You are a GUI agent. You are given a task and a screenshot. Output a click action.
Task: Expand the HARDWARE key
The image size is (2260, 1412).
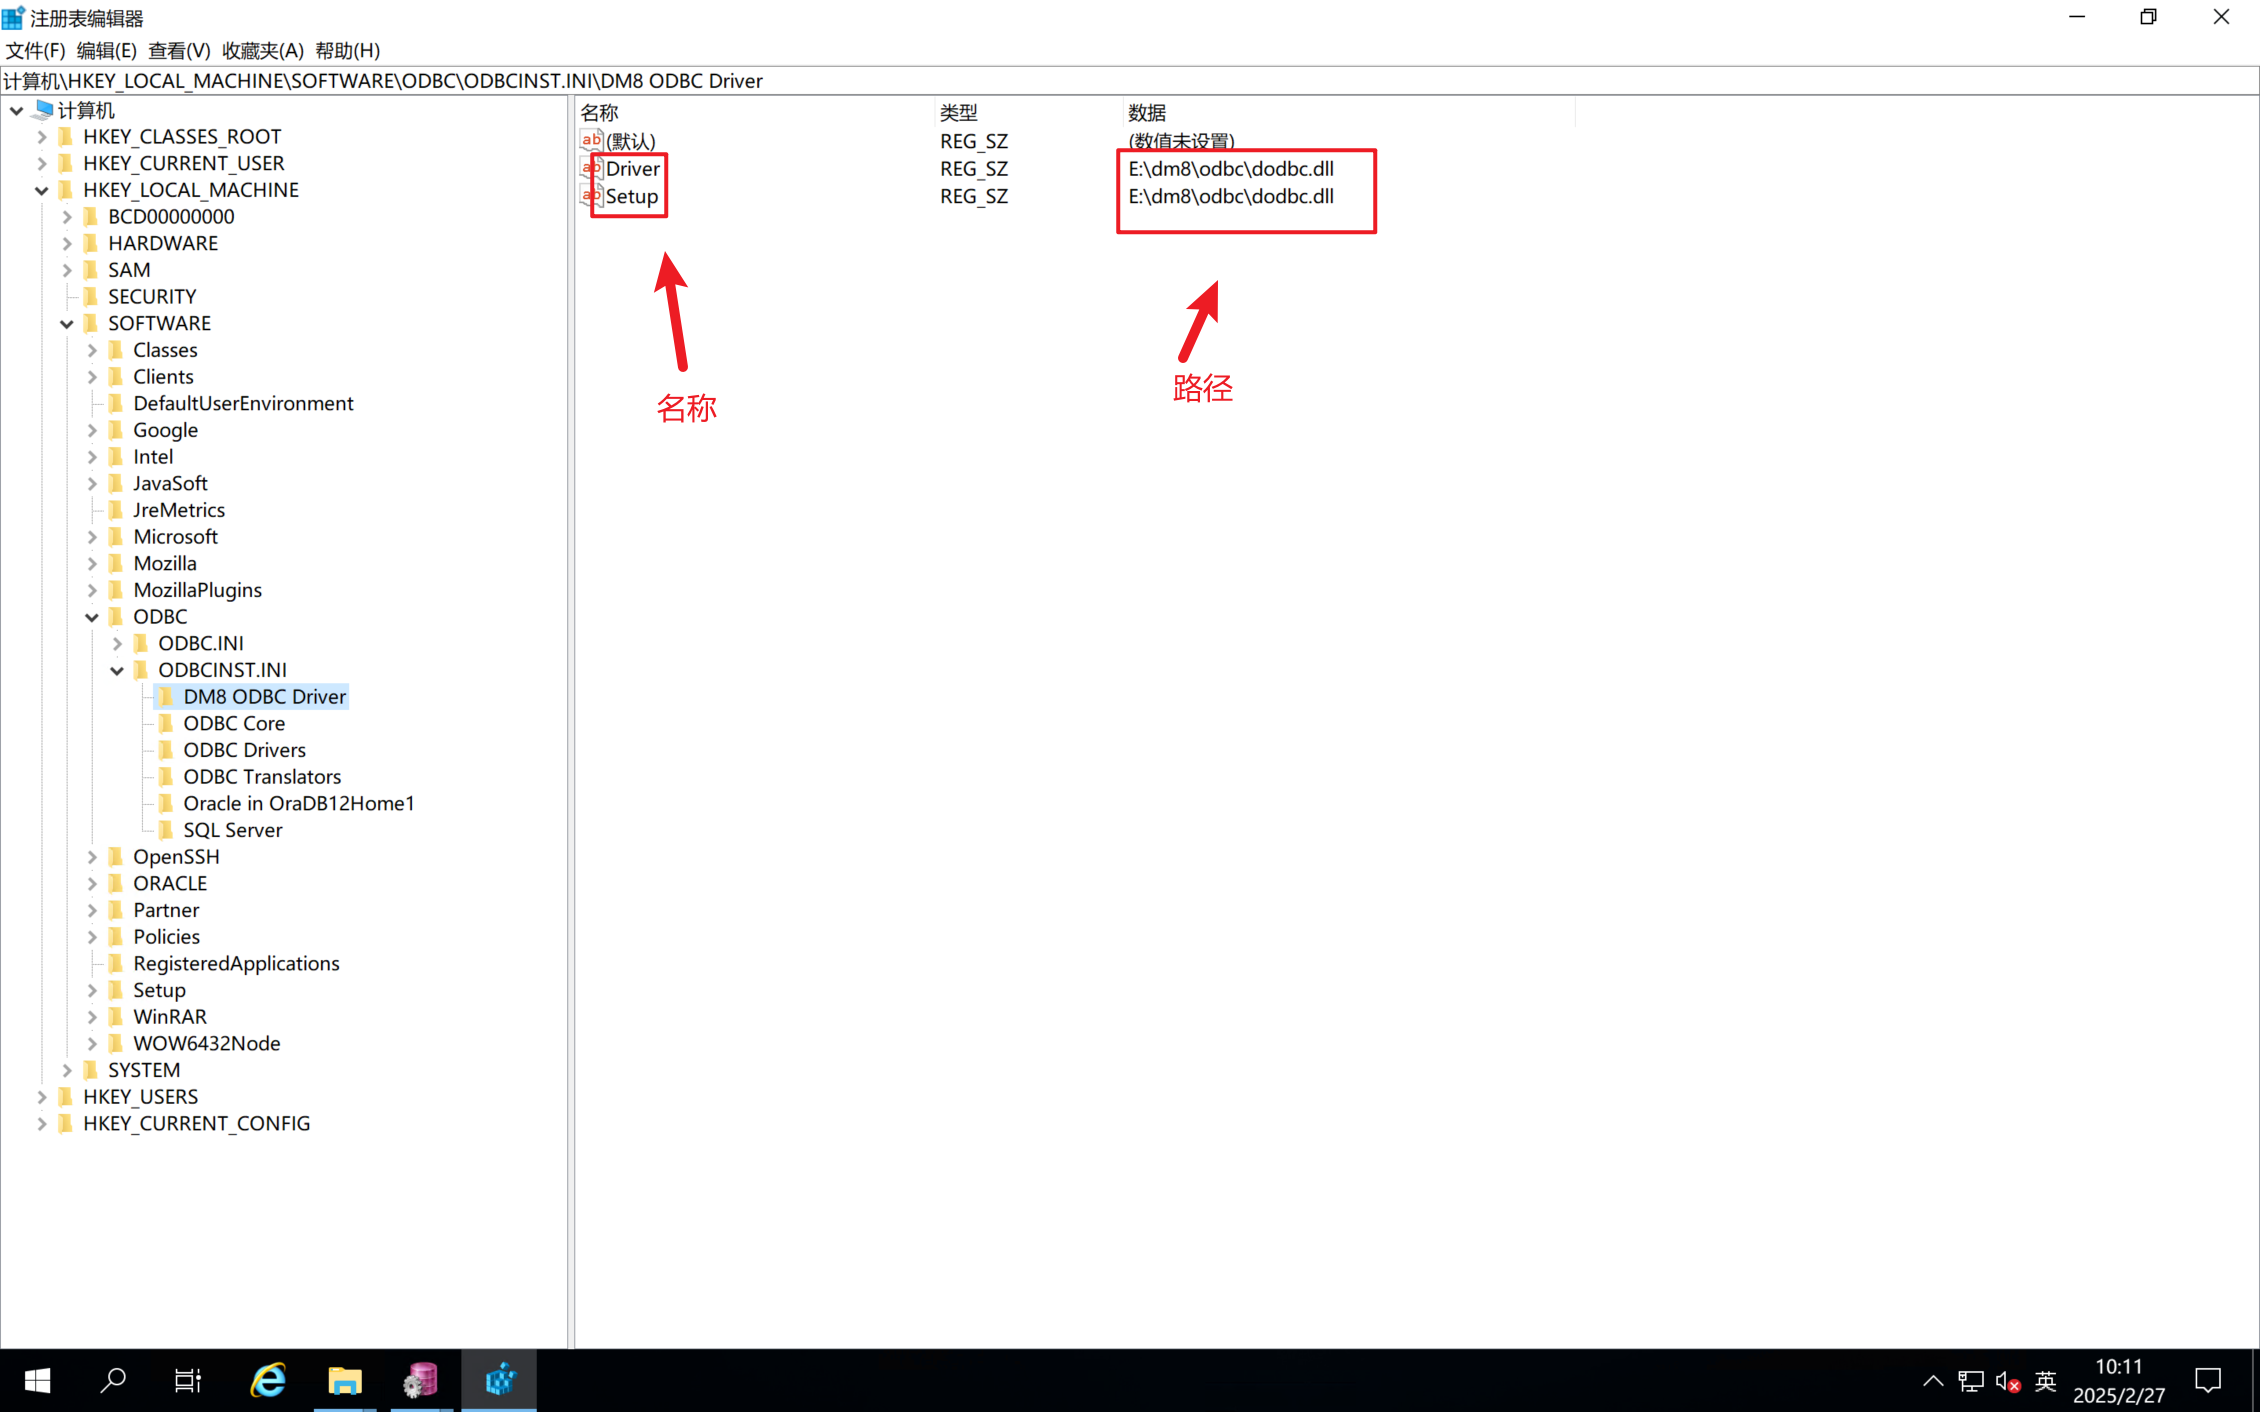click(67, 243)
